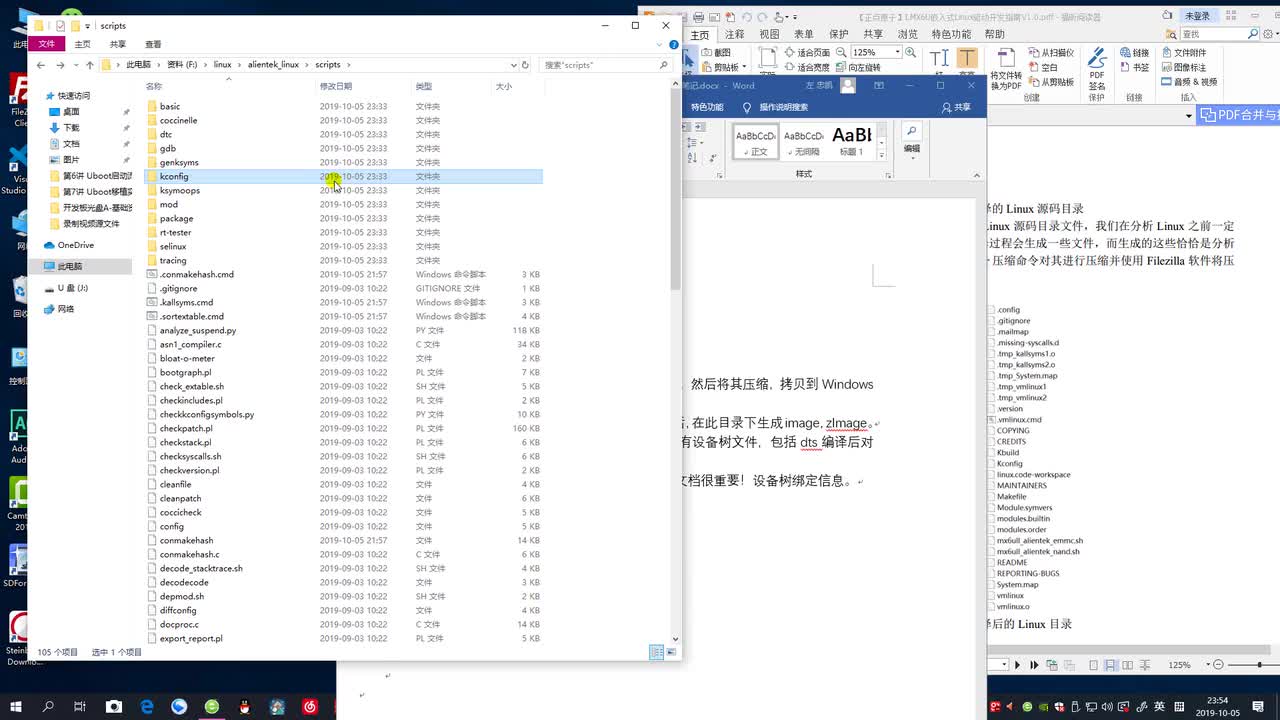
Task: Click alientek_linux in address breadcrumb
Action: [274, 65]
